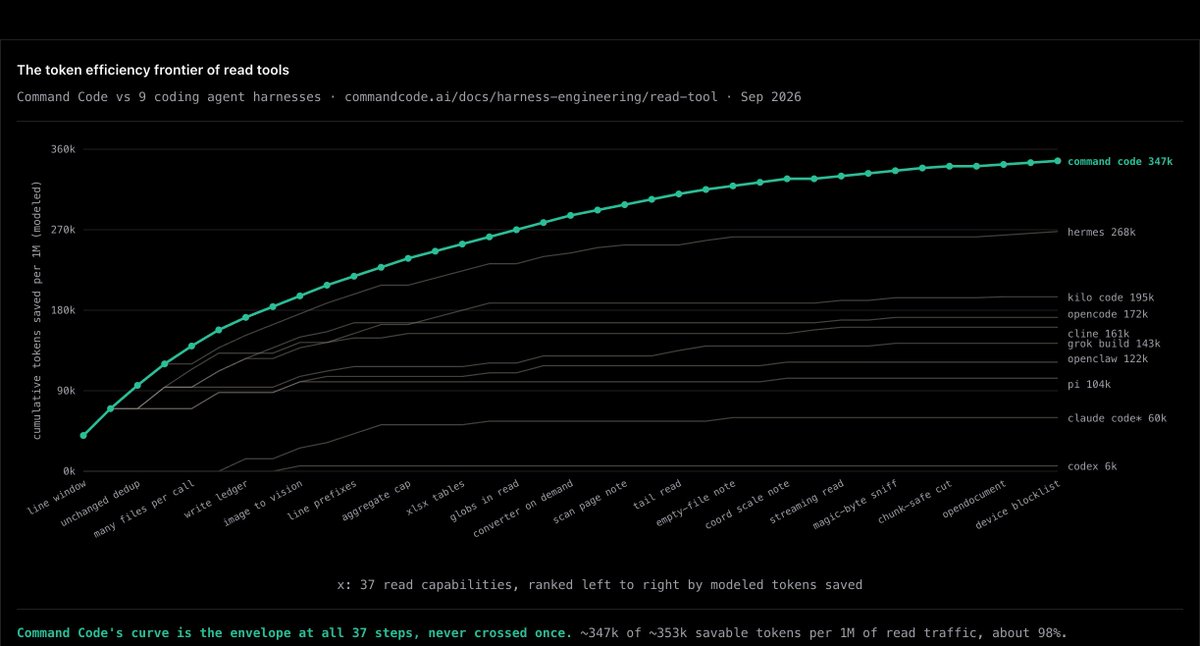Click the "90k" y-axis tick label
This screenshot has height=646, width=1200.
point(66,391)
